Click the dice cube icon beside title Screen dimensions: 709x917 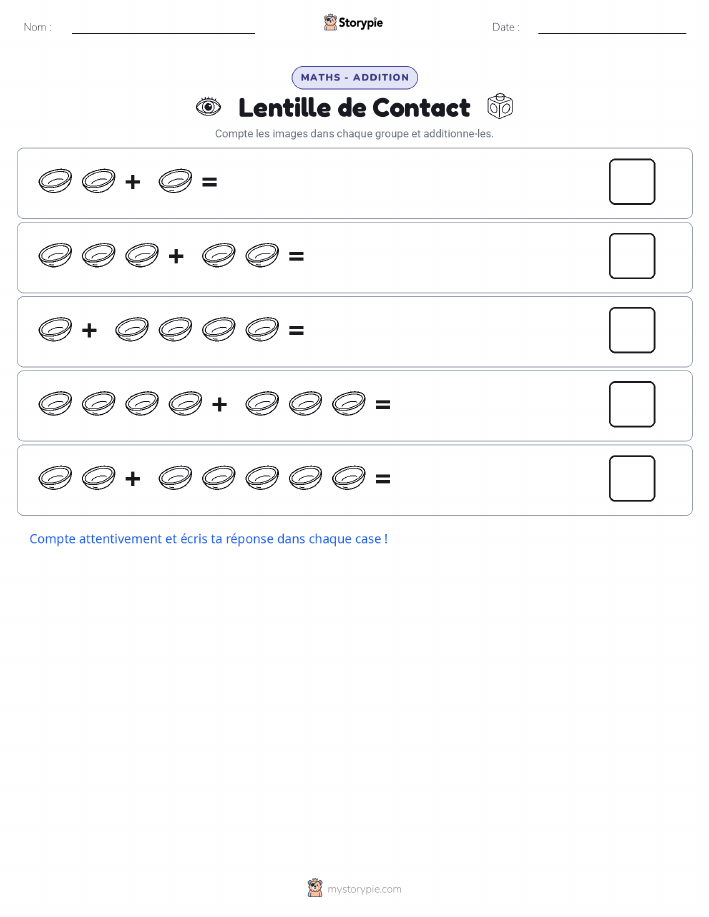(500, 106)
